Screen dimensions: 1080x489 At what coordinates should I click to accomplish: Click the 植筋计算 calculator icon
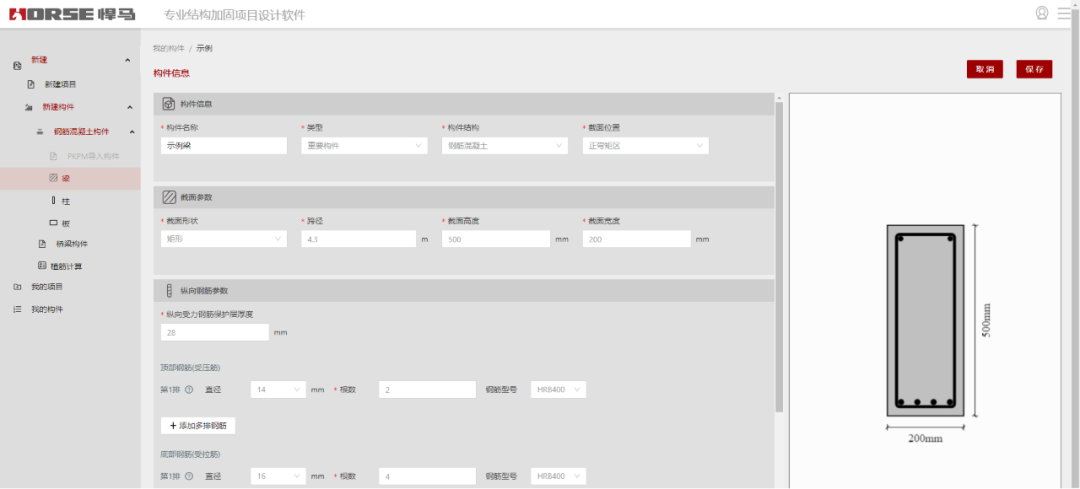(x=42, y=266)
